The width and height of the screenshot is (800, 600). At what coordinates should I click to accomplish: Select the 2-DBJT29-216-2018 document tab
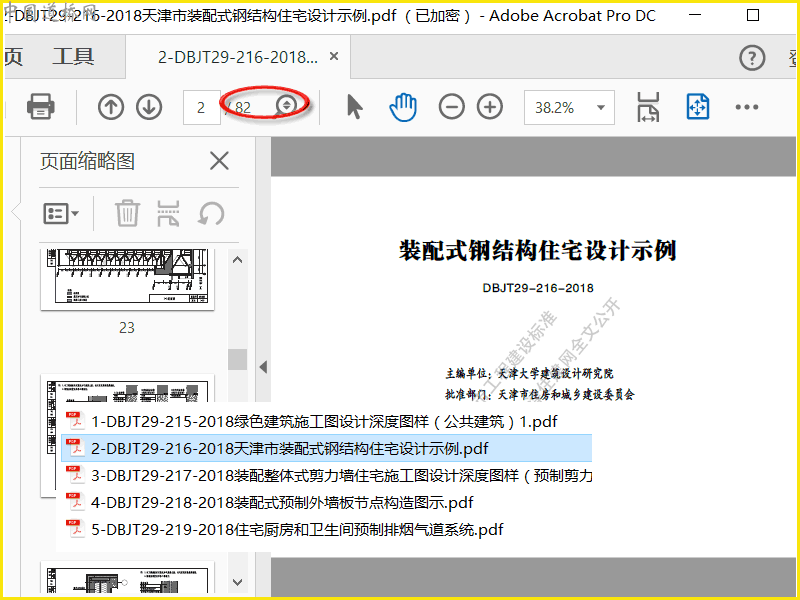pyautogui.click(x=238, y=57)
